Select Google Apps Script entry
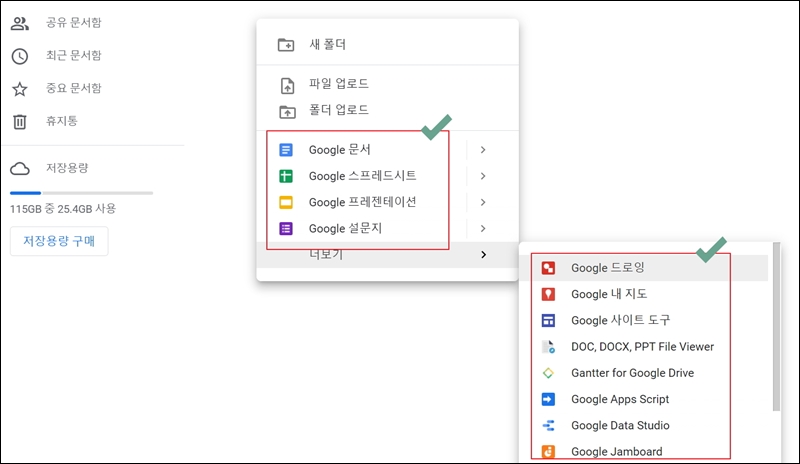The width and height of the screenshot is (800, 464). coord(644,399)
